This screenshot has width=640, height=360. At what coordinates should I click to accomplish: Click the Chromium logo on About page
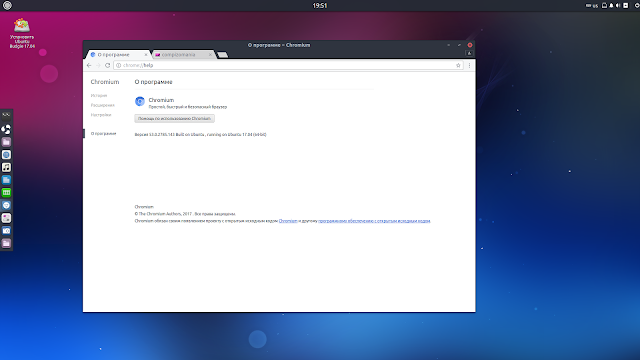140,101
